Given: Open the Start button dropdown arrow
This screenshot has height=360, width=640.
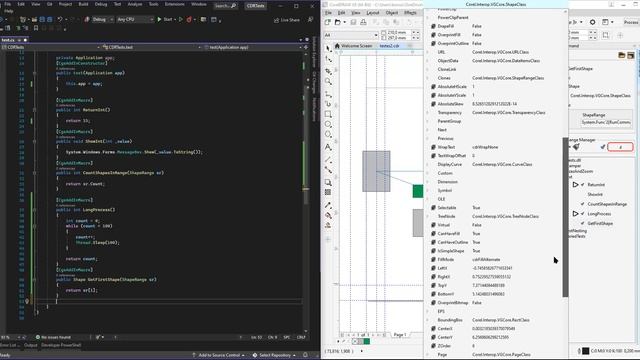Looking at the screenshot, I should click(x=175, y=19).
